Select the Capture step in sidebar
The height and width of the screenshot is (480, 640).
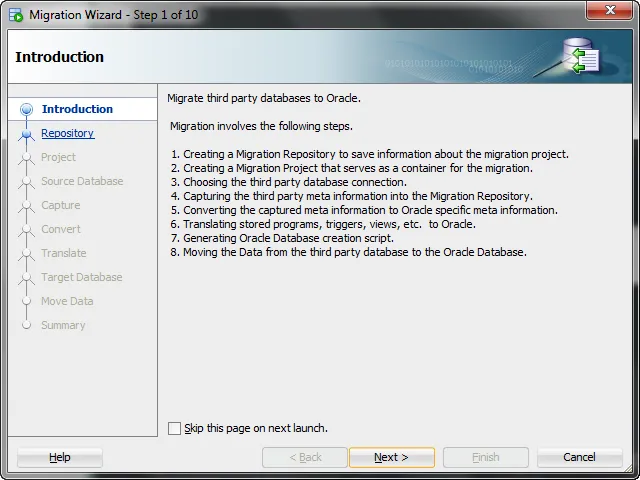pos(61,205)
